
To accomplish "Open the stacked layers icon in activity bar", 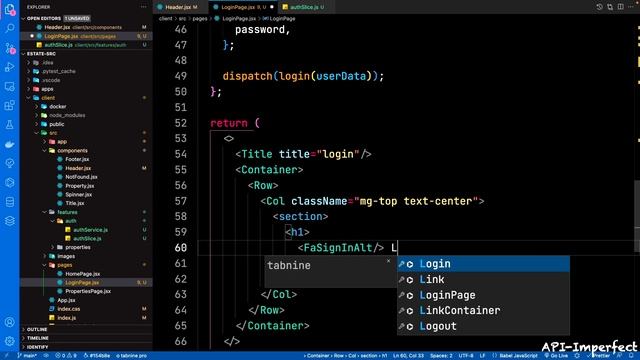I will pyautogui.click(x=9, y=221).
